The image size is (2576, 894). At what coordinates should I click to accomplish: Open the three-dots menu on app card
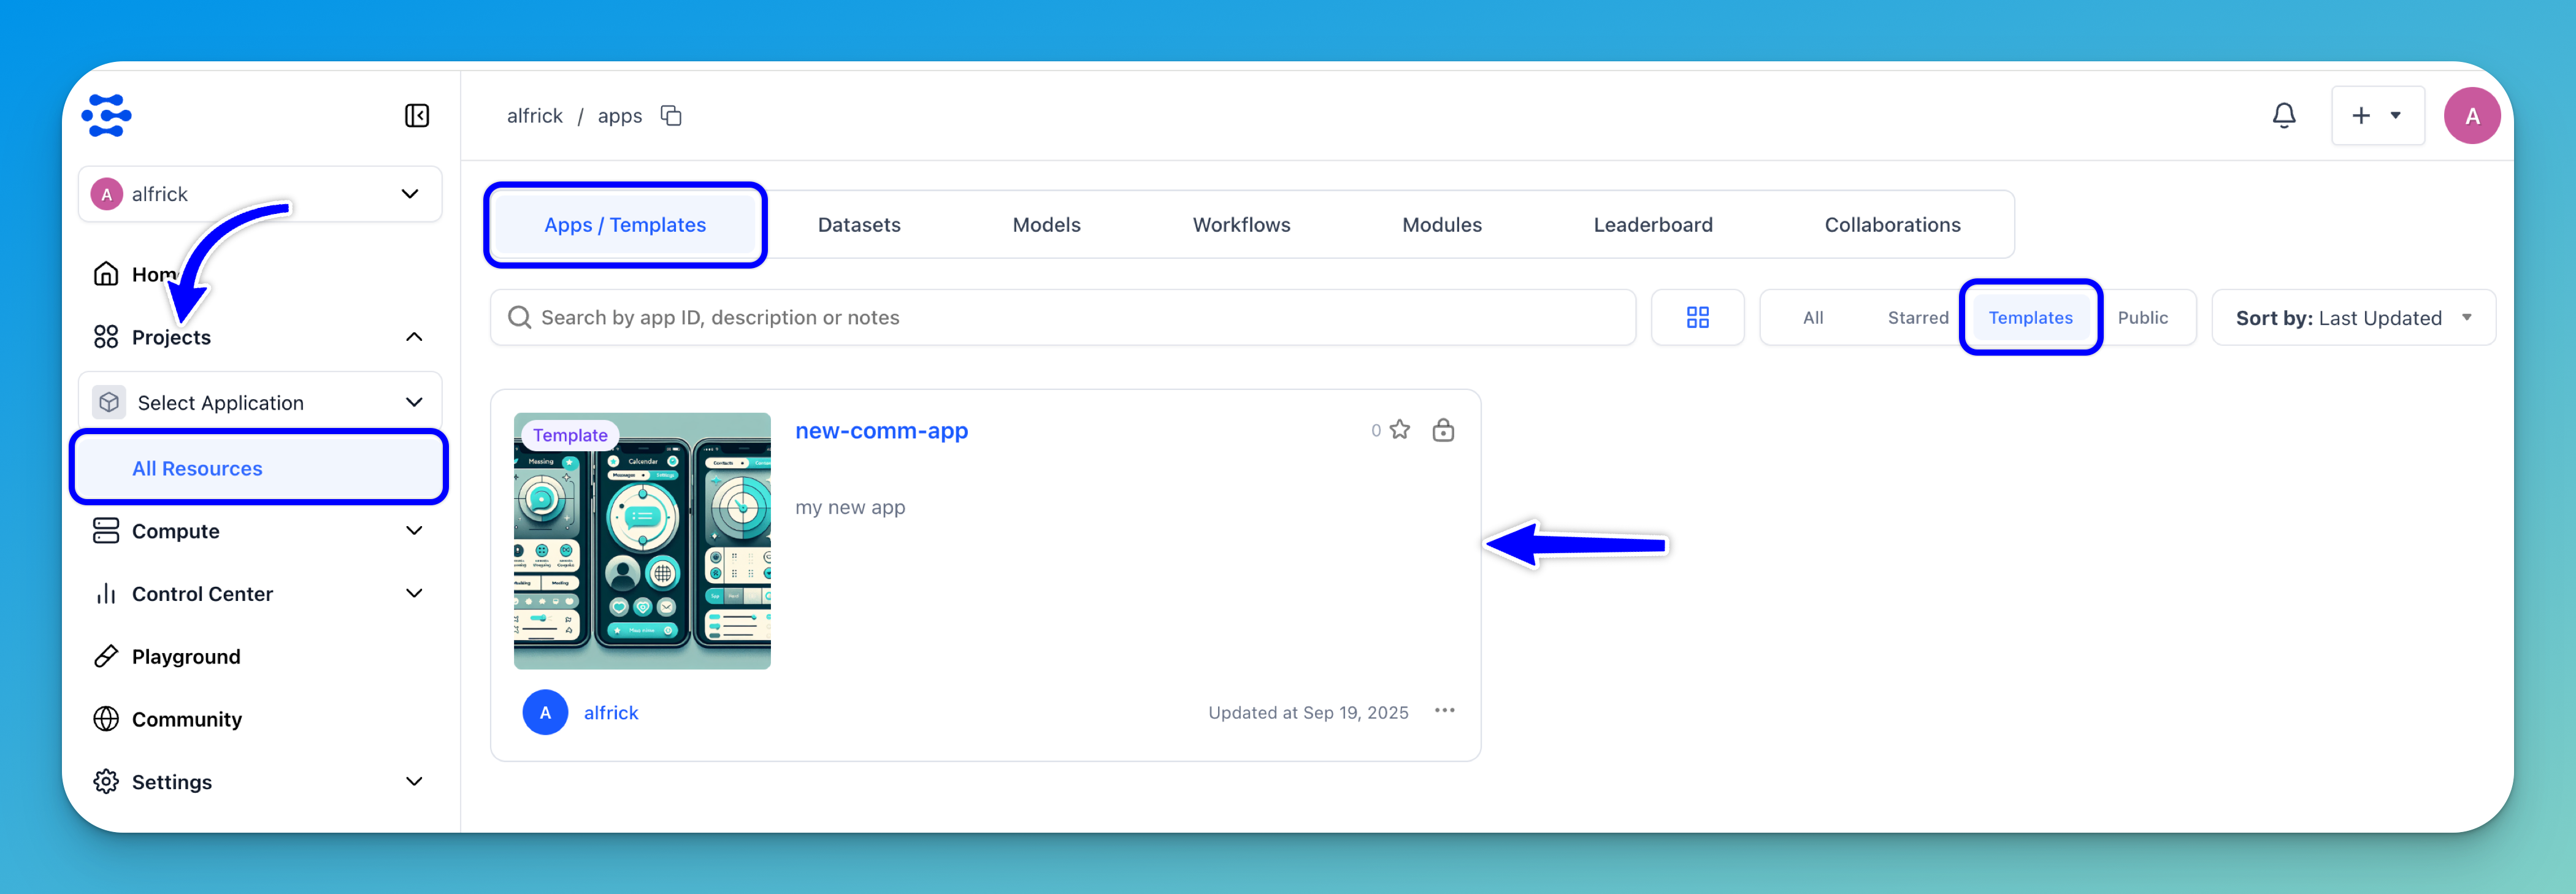tap(1444, 711)
